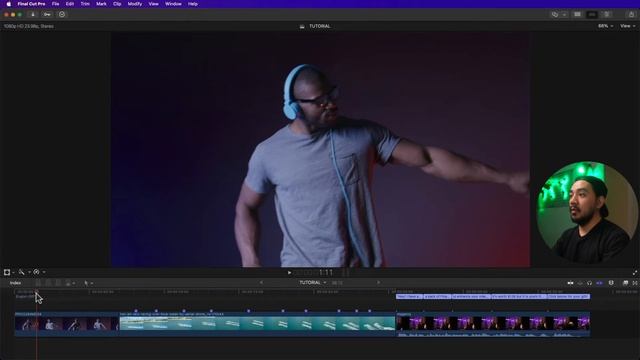Open the Keyword Editor key icon

47,15
